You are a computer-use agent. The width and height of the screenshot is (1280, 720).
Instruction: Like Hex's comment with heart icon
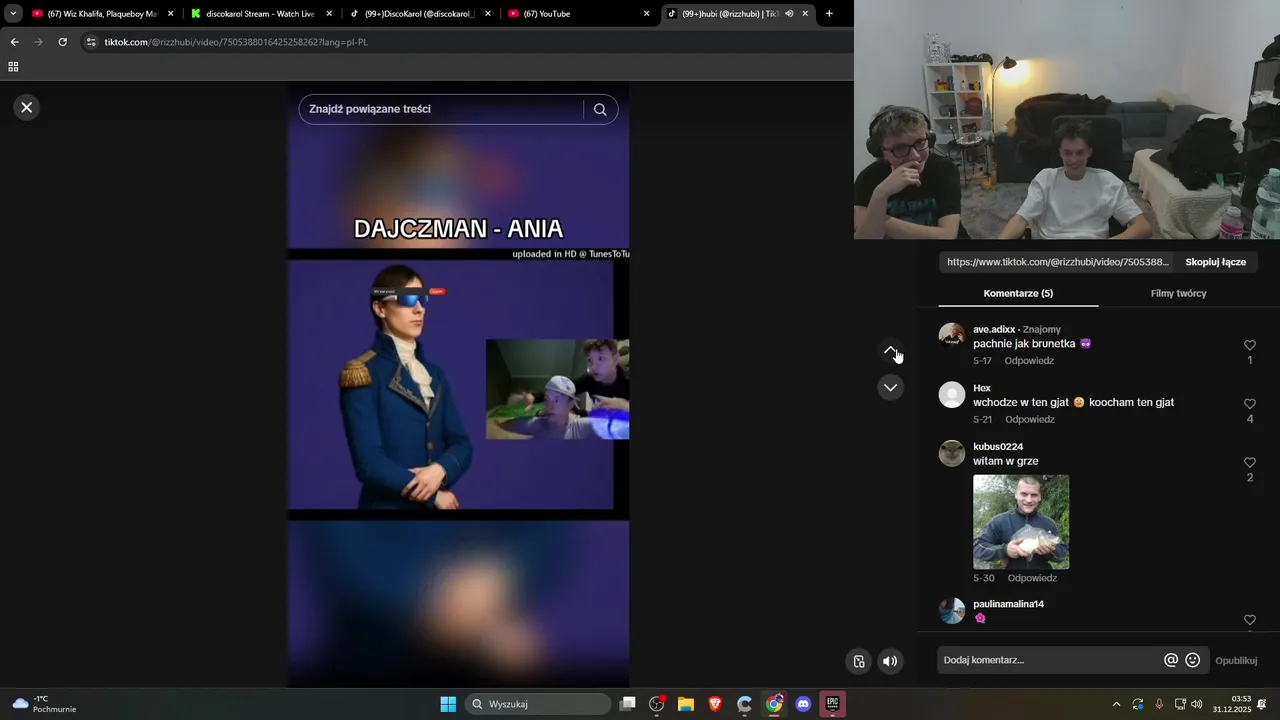pos(1250,404)
